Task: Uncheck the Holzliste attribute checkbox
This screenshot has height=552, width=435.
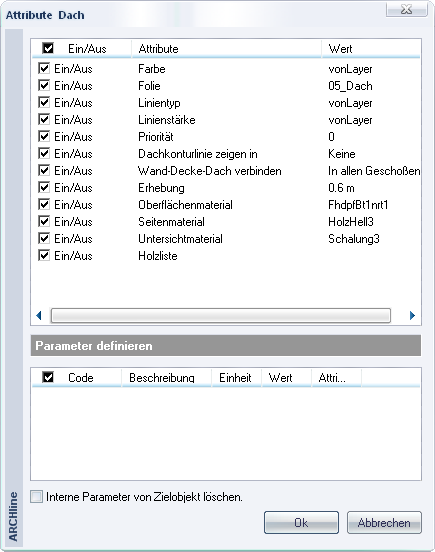Action: coord(44,255)
